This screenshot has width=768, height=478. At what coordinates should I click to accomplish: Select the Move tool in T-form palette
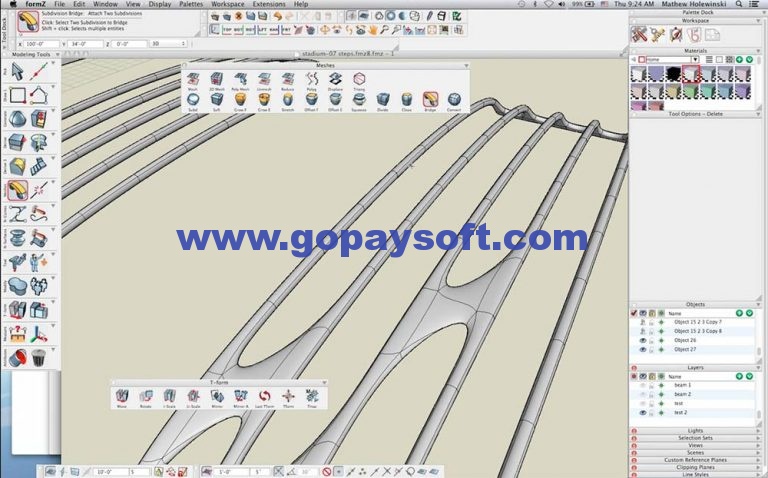(x=122, y=396)
